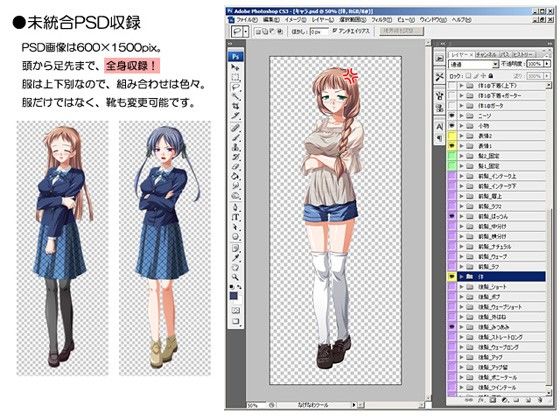Open the blend mode dropdown
The height and width of the screenshot is (420, 560).
(x=473, y=64)
